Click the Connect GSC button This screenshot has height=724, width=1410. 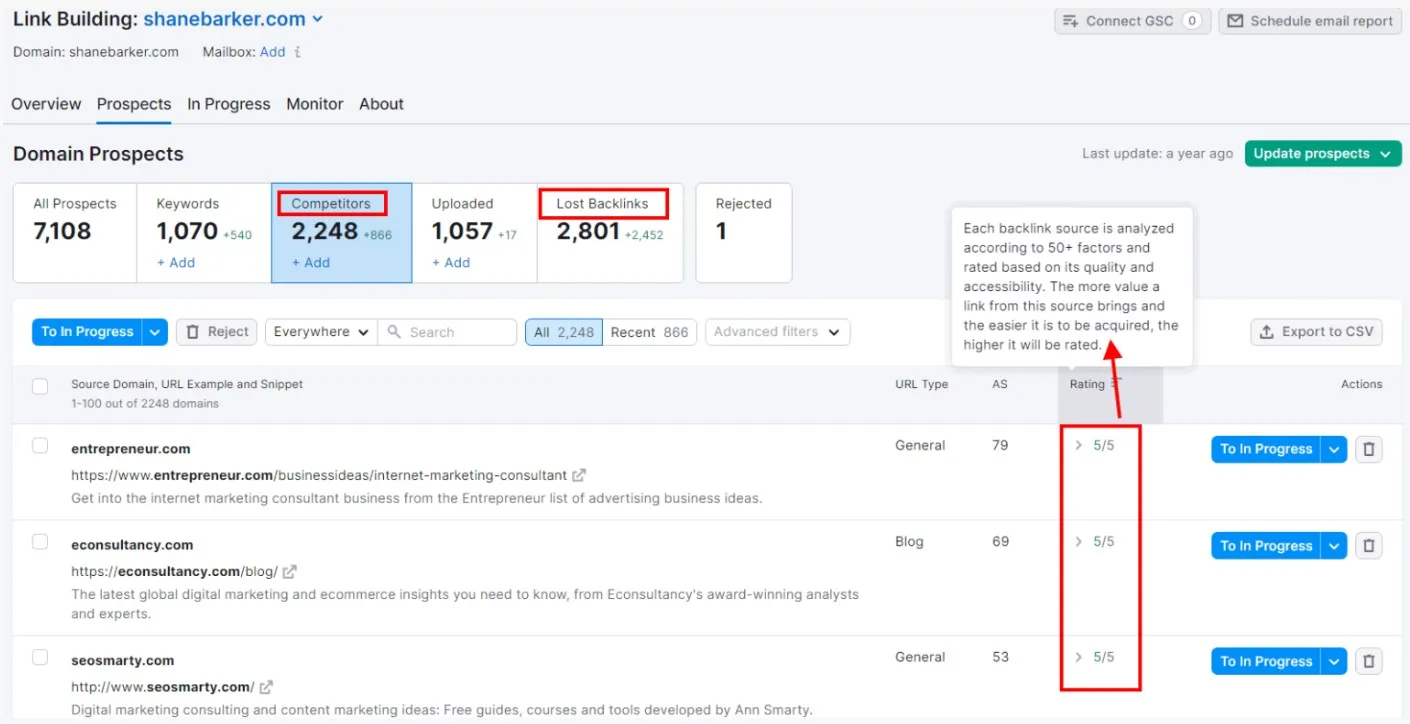click(1132, 21)
